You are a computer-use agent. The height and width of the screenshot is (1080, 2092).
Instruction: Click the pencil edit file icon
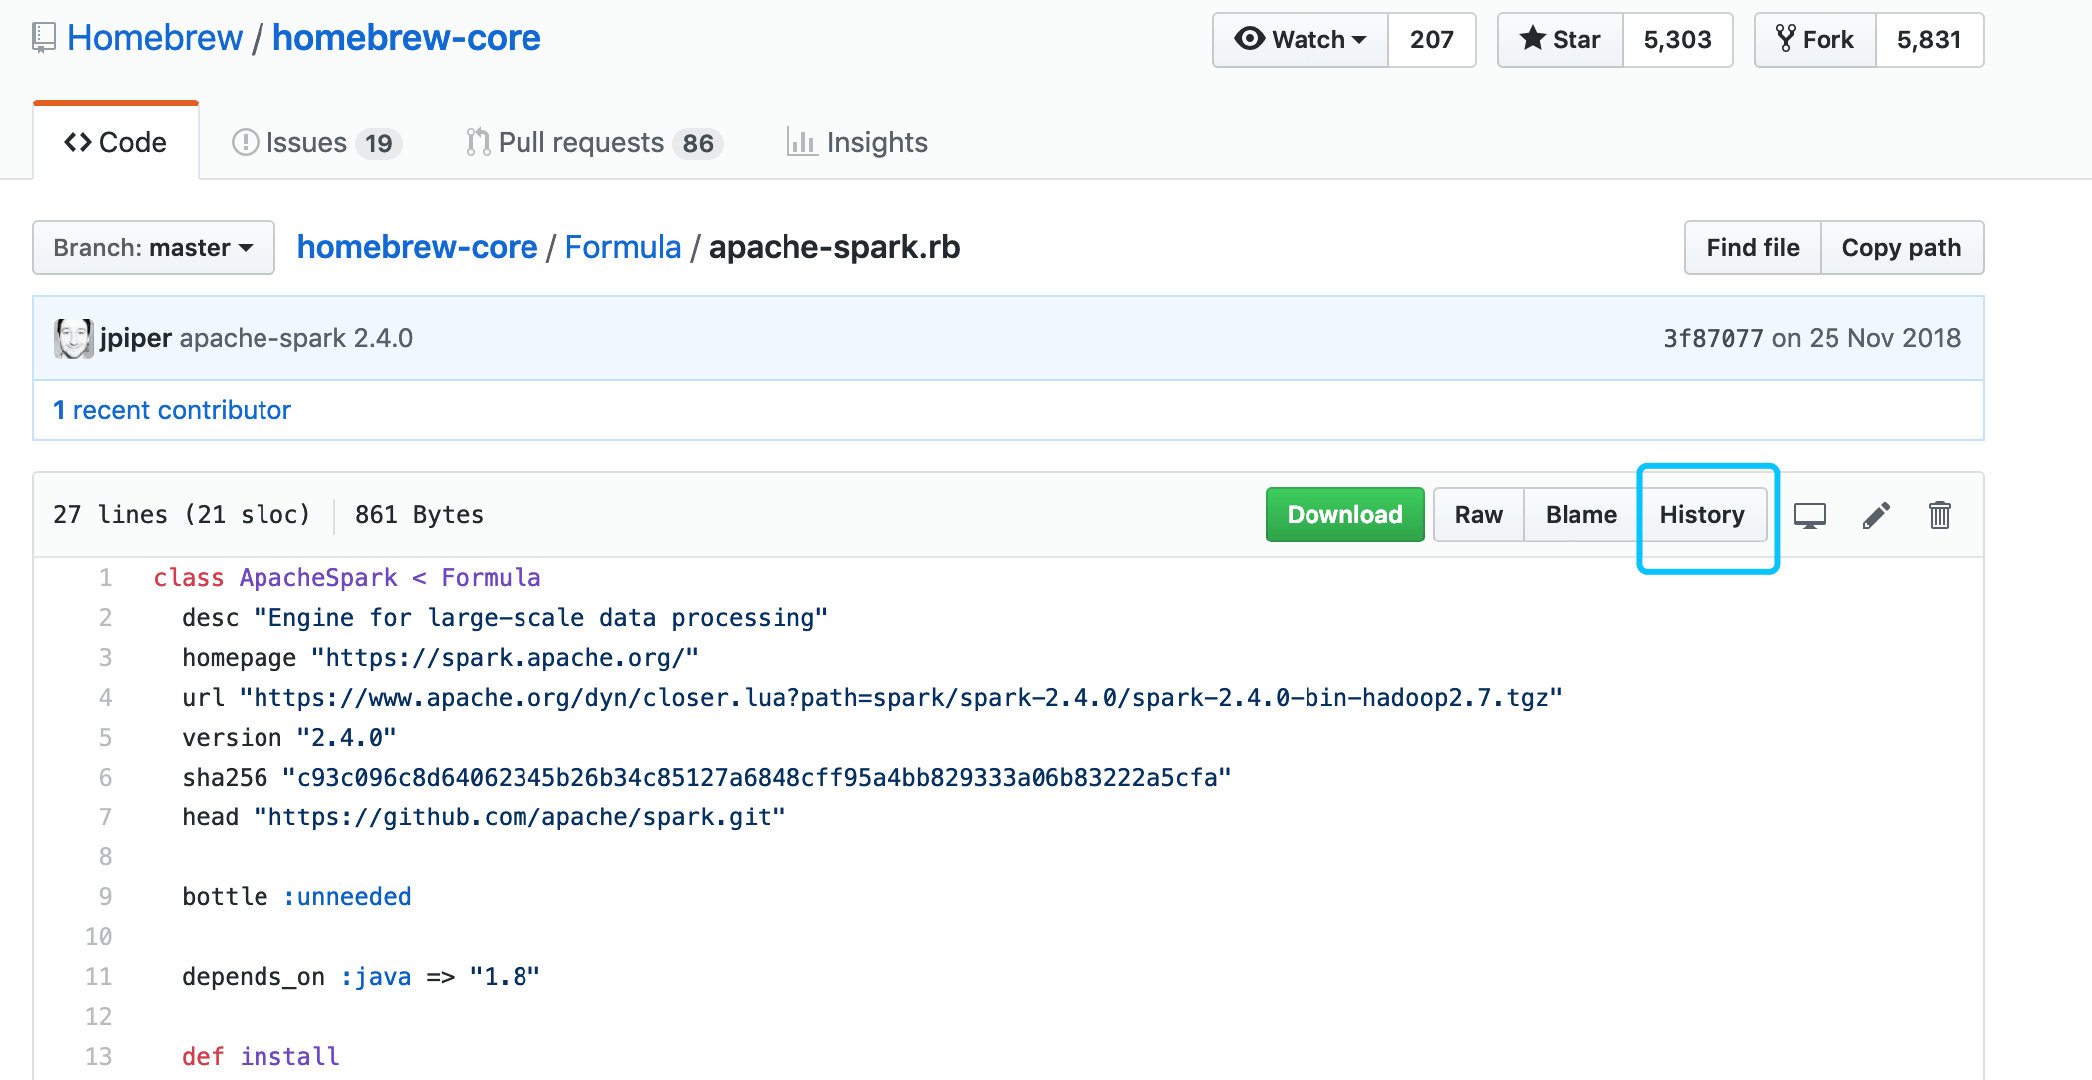click(1876, 515)
